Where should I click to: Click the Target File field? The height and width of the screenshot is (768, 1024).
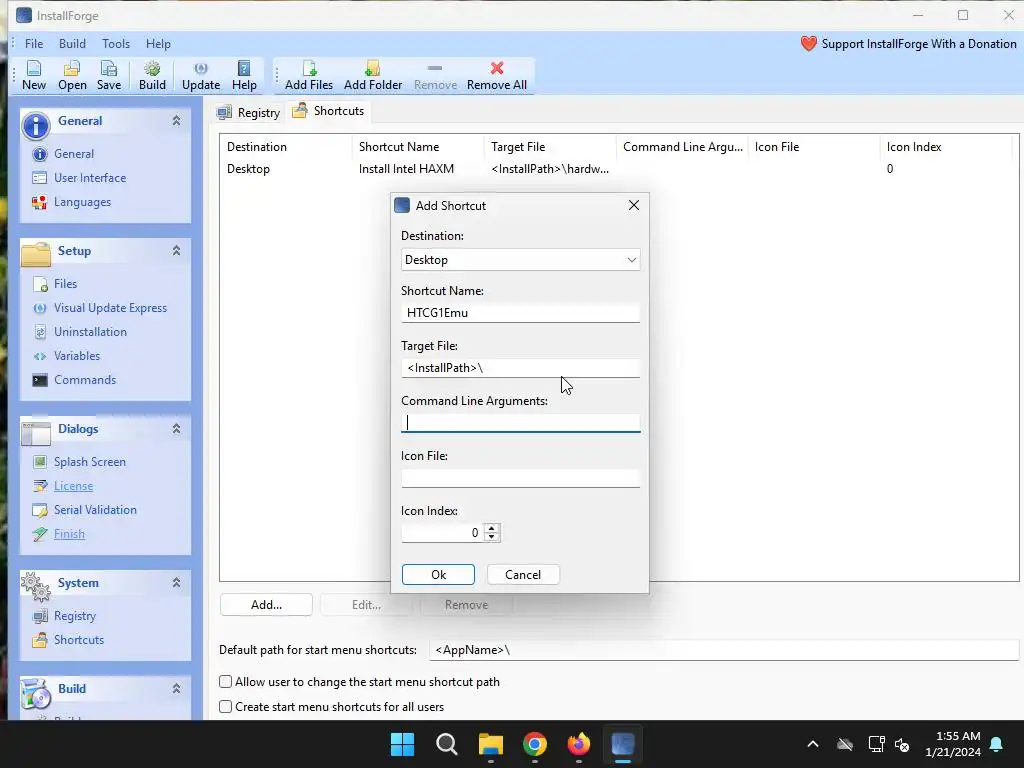coord(520,368)
